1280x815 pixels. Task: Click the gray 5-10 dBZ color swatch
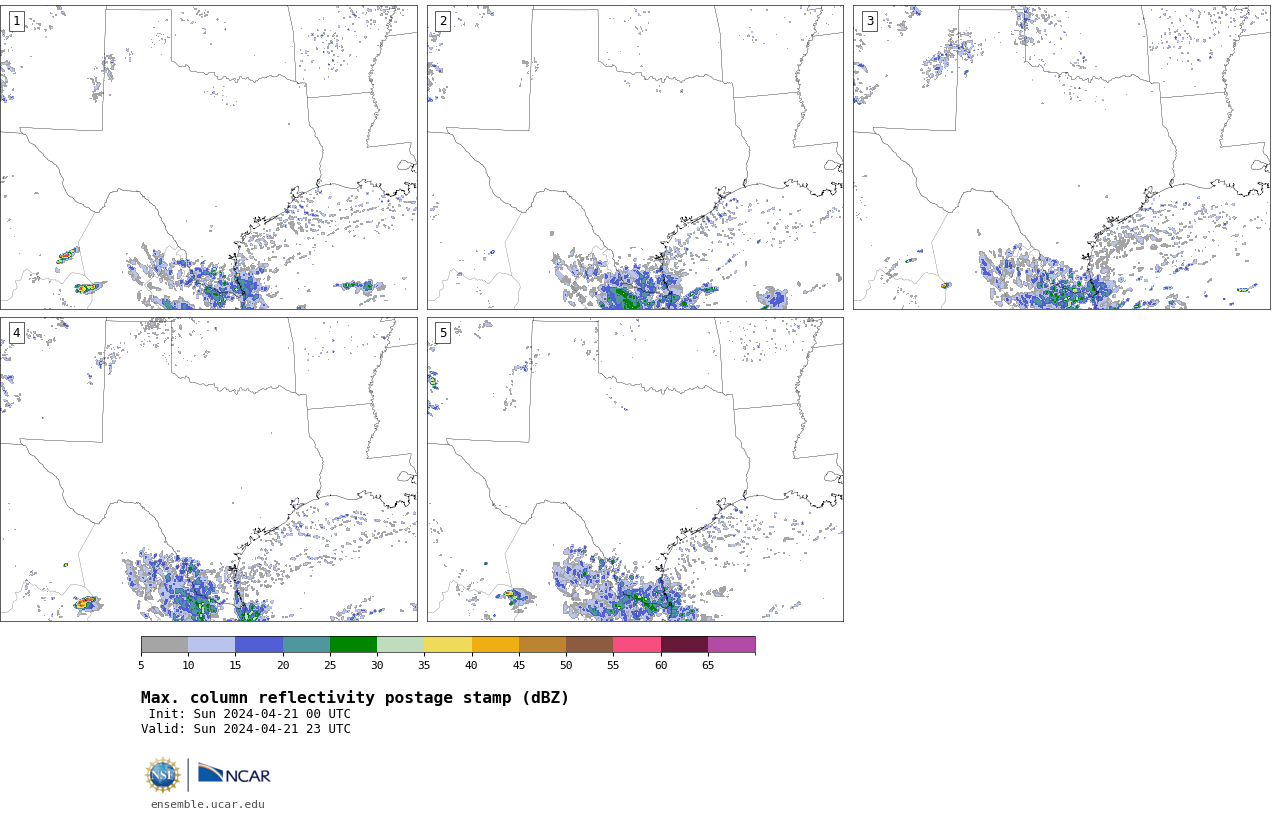pyautogui.click(x=164, y=645)
